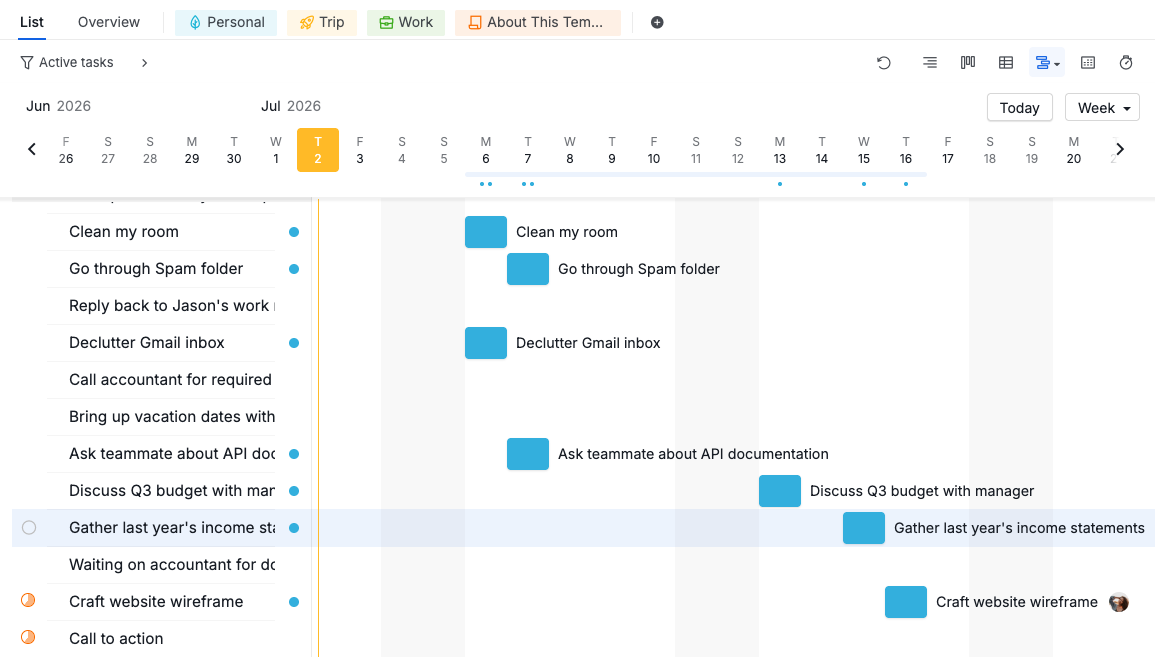Open 'Call accountant for required' task
1155x657 pixels.
tap(170, 379)
